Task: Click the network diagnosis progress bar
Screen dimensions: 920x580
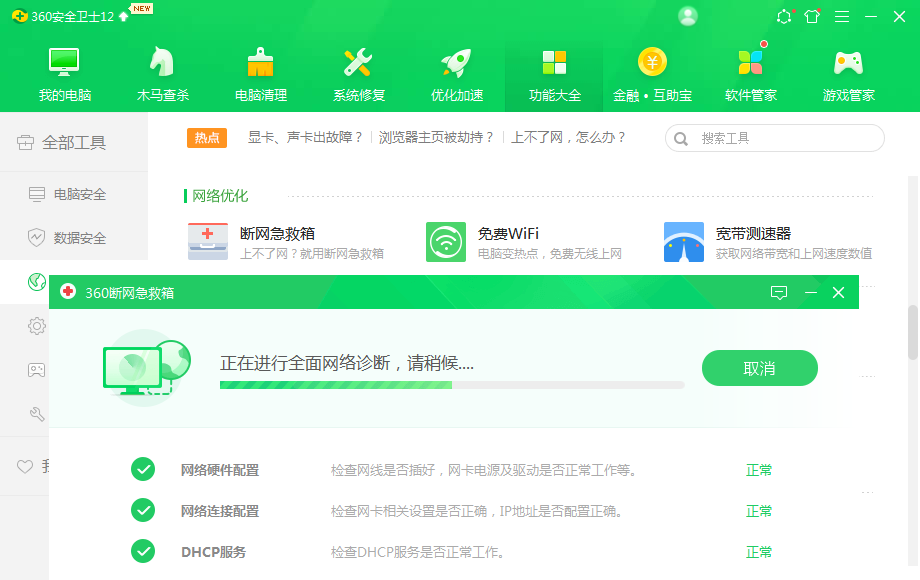Action: coord(452,385)
